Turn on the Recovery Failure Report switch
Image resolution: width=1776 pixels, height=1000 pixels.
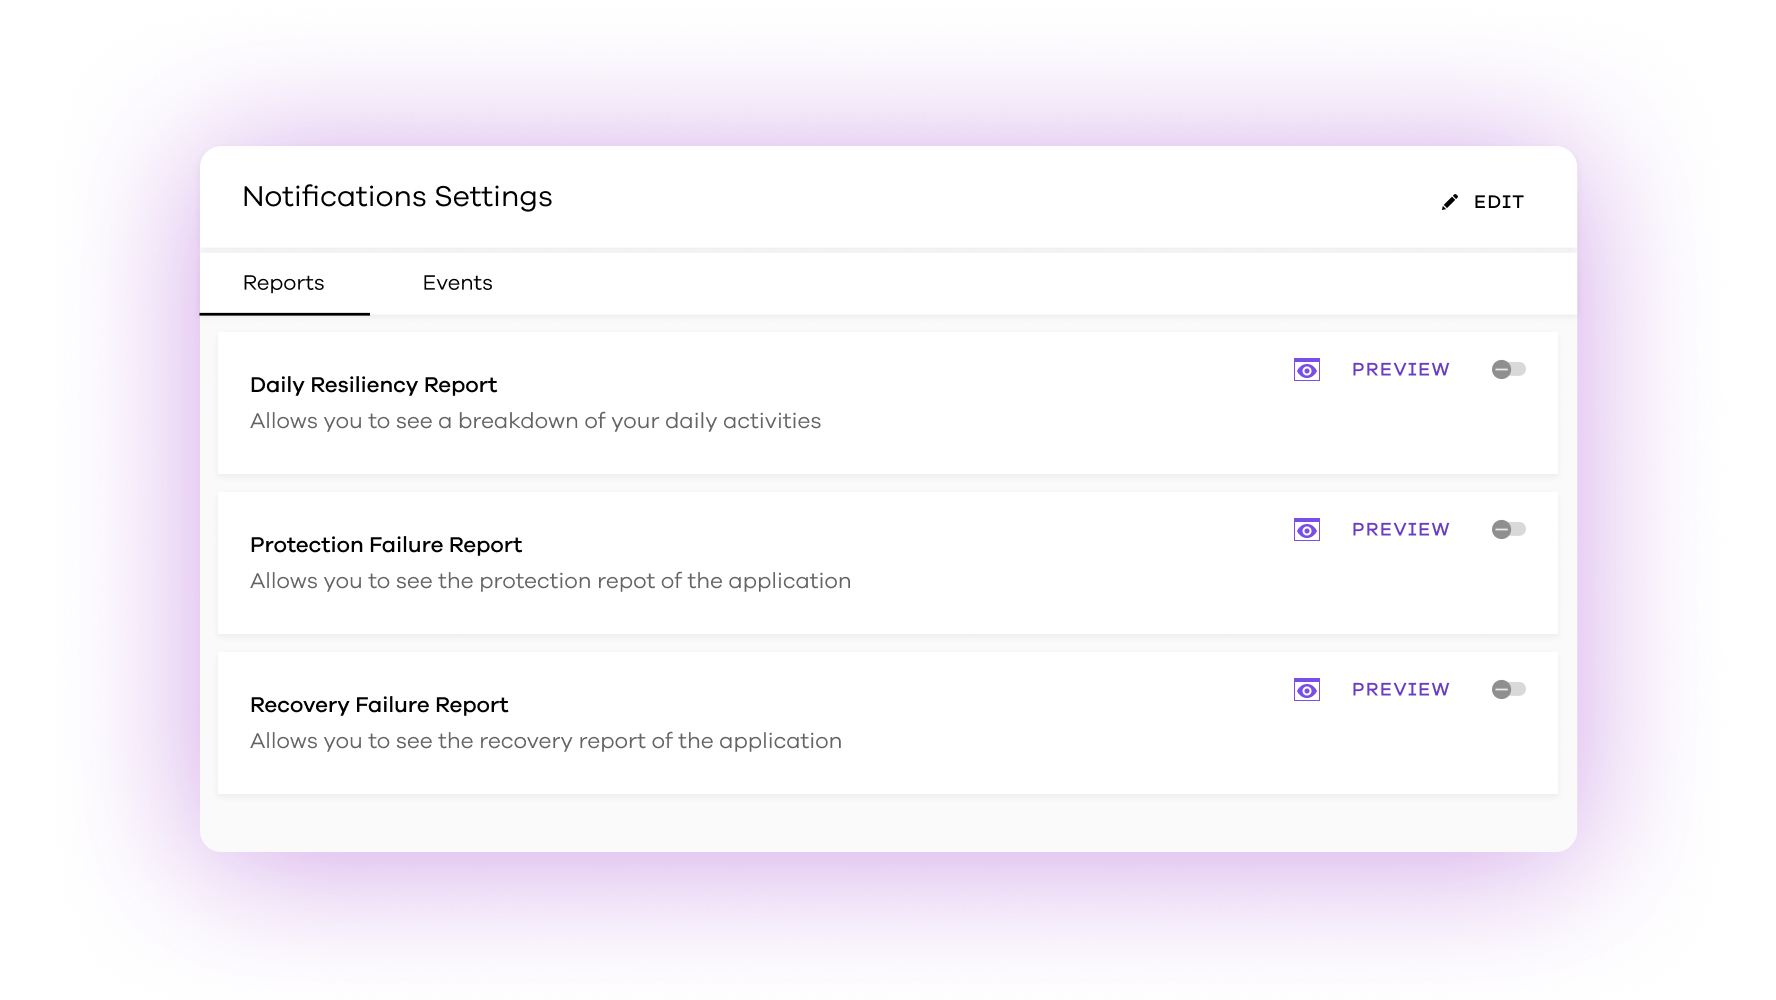[x=1508, y=690]
